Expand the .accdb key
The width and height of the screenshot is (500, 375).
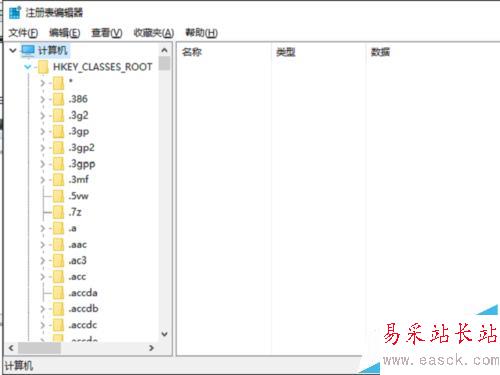(43, 309)
